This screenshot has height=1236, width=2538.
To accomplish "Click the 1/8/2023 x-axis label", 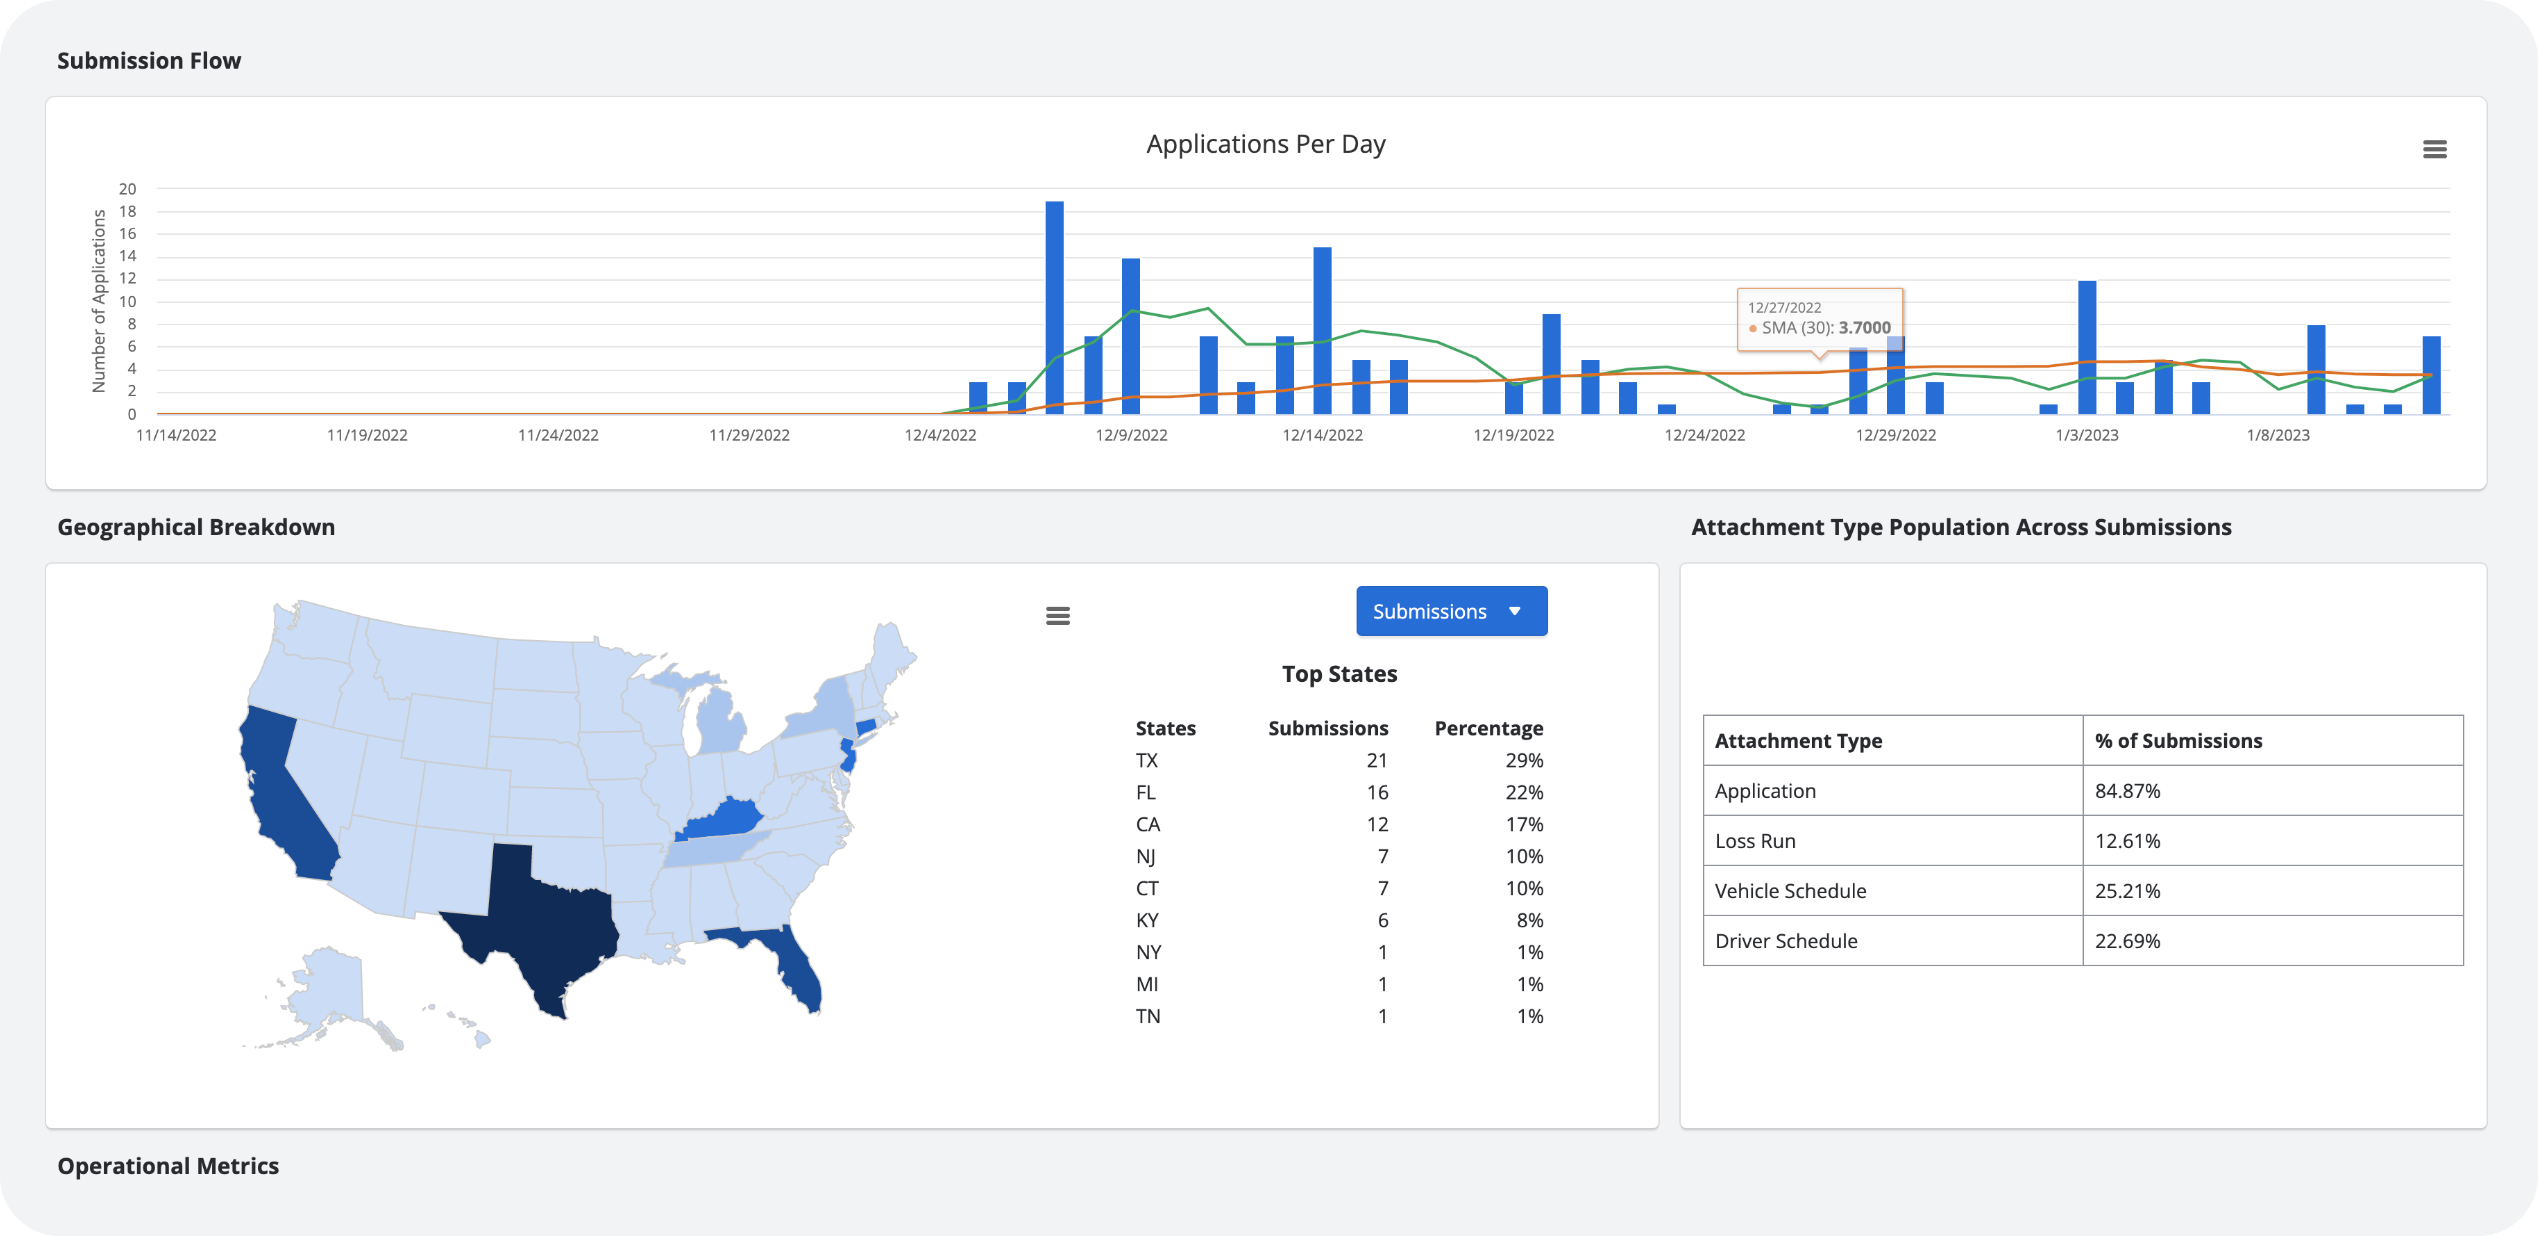I will click(2278, 435).
